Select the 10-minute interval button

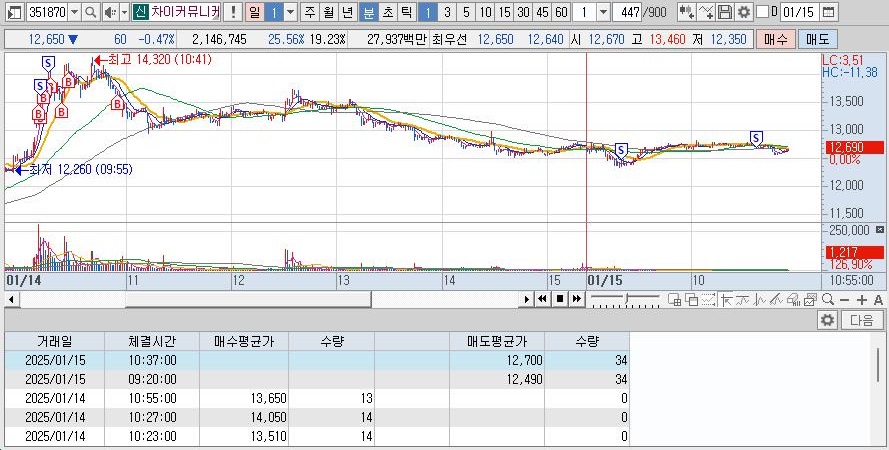coord(485,12)
